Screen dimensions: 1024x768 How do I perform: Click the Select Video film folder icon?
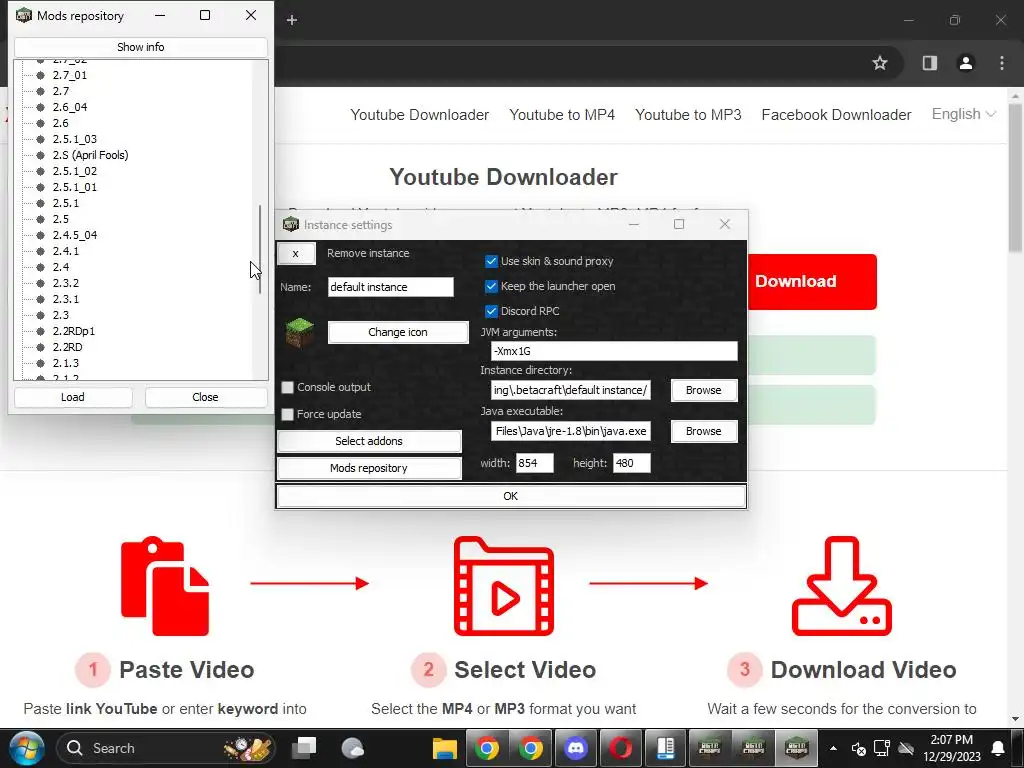[504, 586]
